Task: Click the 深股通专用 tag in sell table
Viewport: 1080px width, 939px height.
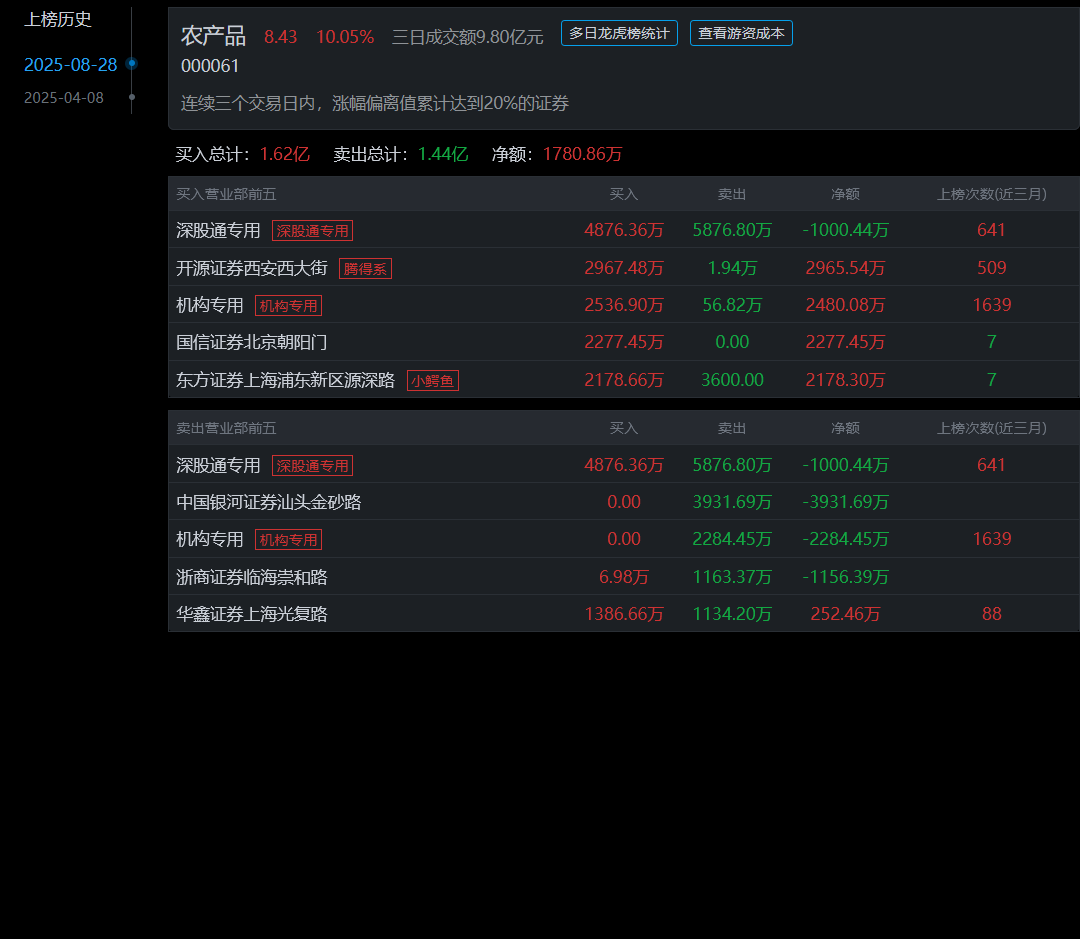Action: pyautogui.click(x=312, y=466)
